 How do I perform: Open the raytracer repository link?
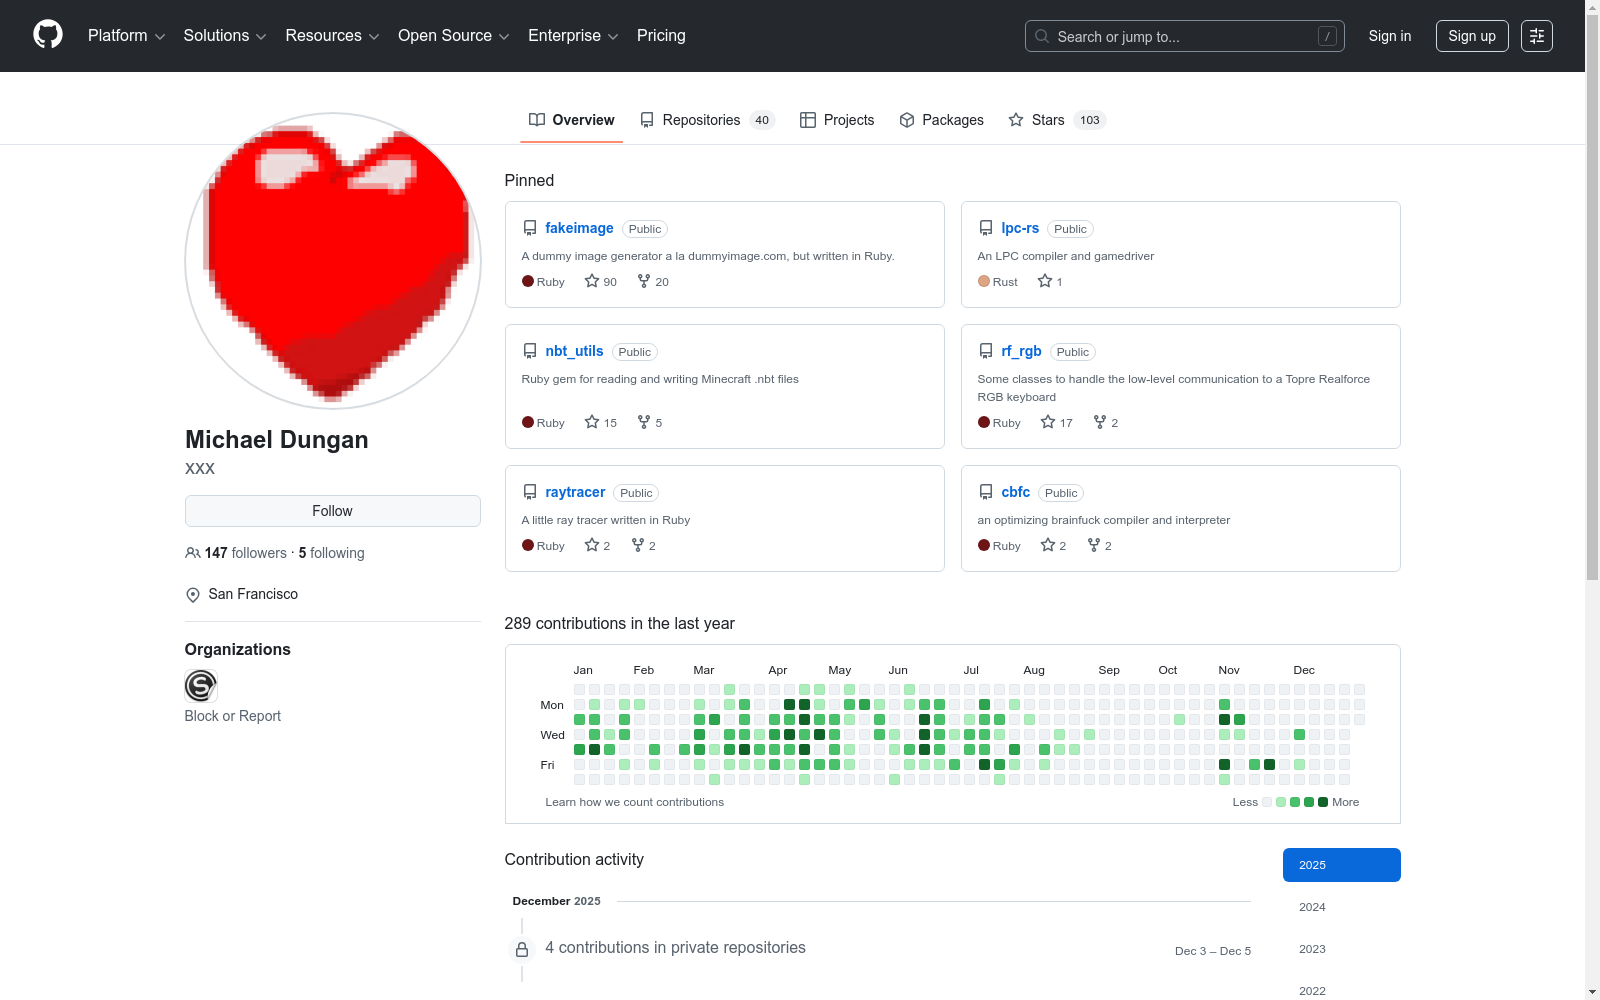[575, 492]
